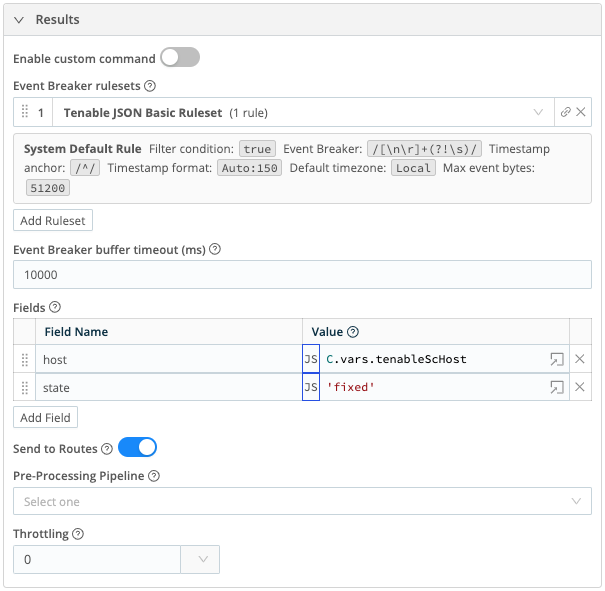Viewport: 605px width, 591px height.
Task: Open the Throttling units dropdown
Action: point(200,559)
